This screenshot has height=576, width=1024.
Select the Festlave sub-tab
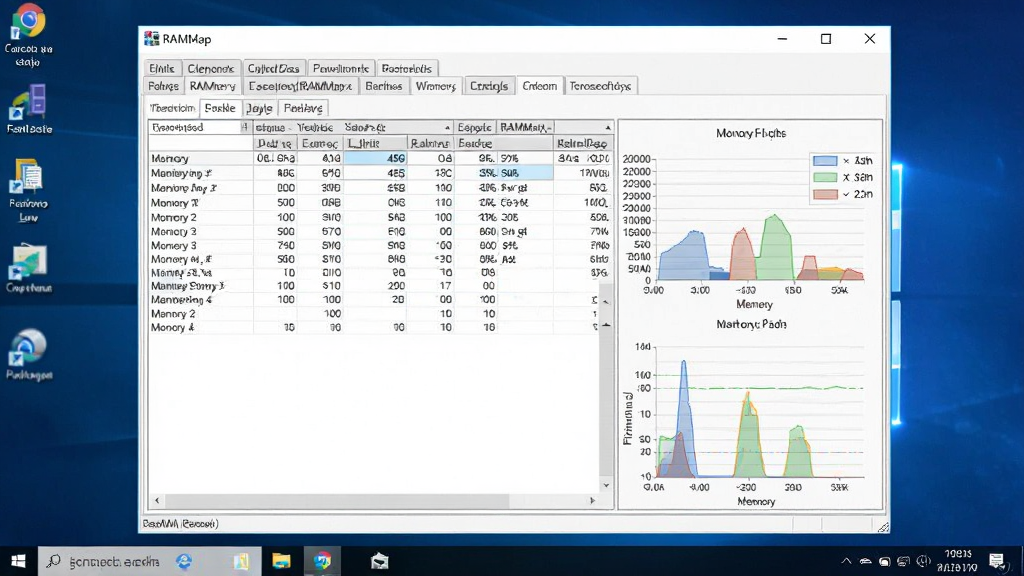[x=303, y=108]
